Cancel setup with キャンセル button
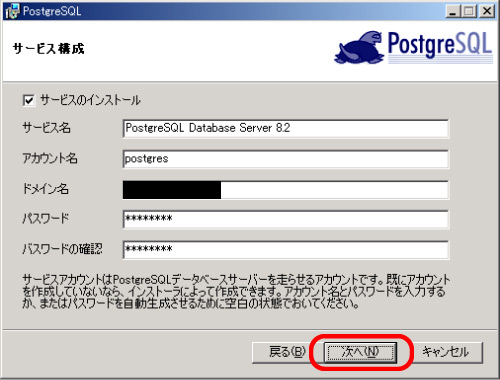Viewport: 500px width, 380px height. point(446,352)
